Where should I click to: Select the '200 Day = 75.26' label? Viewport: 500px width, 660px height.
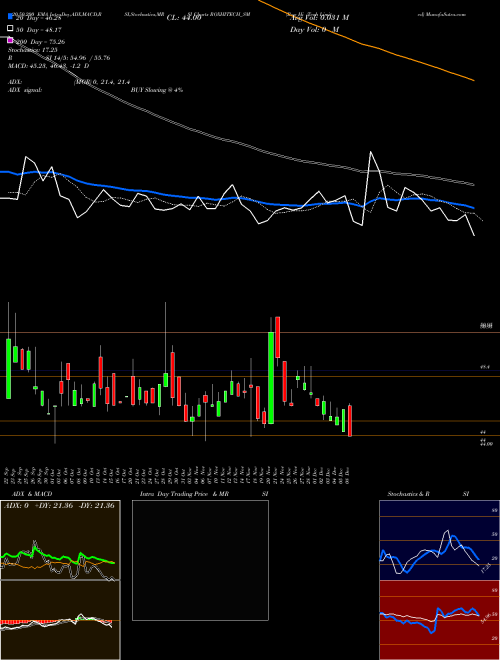tap(40, 42)
